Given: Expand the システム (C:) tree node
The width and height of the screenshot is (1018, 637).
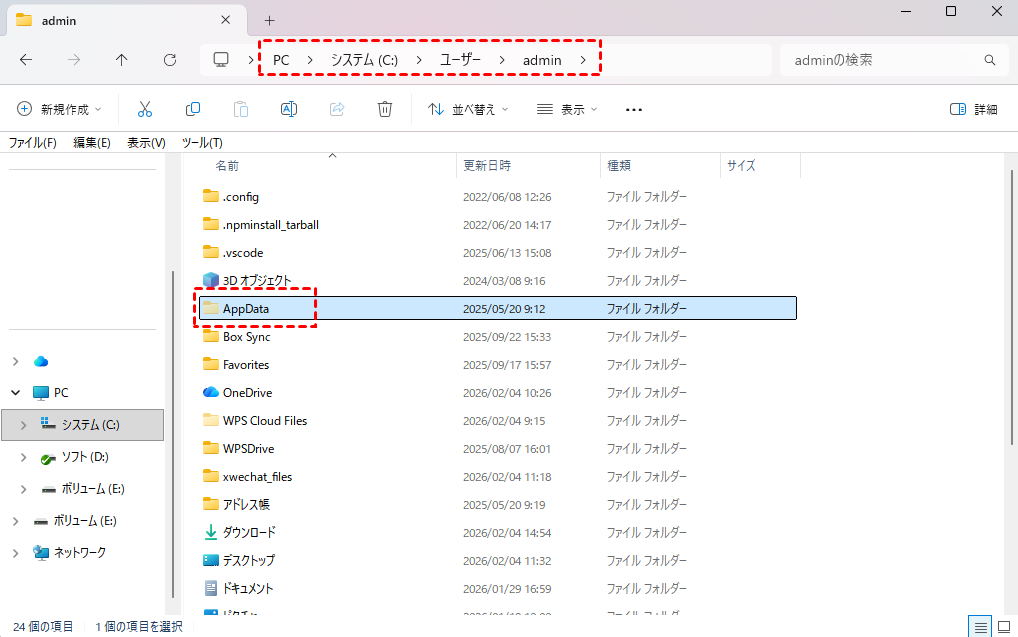Looking at the screenshot, I should coord(24,425).
